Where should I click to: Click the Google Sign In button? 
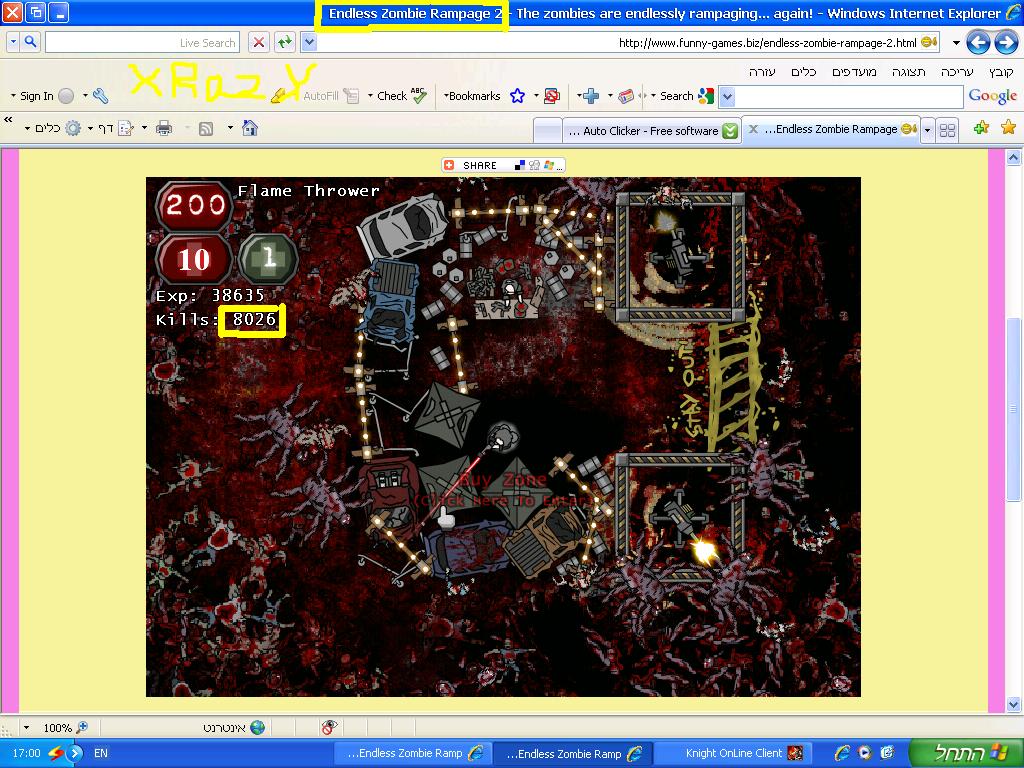point(46,96)
